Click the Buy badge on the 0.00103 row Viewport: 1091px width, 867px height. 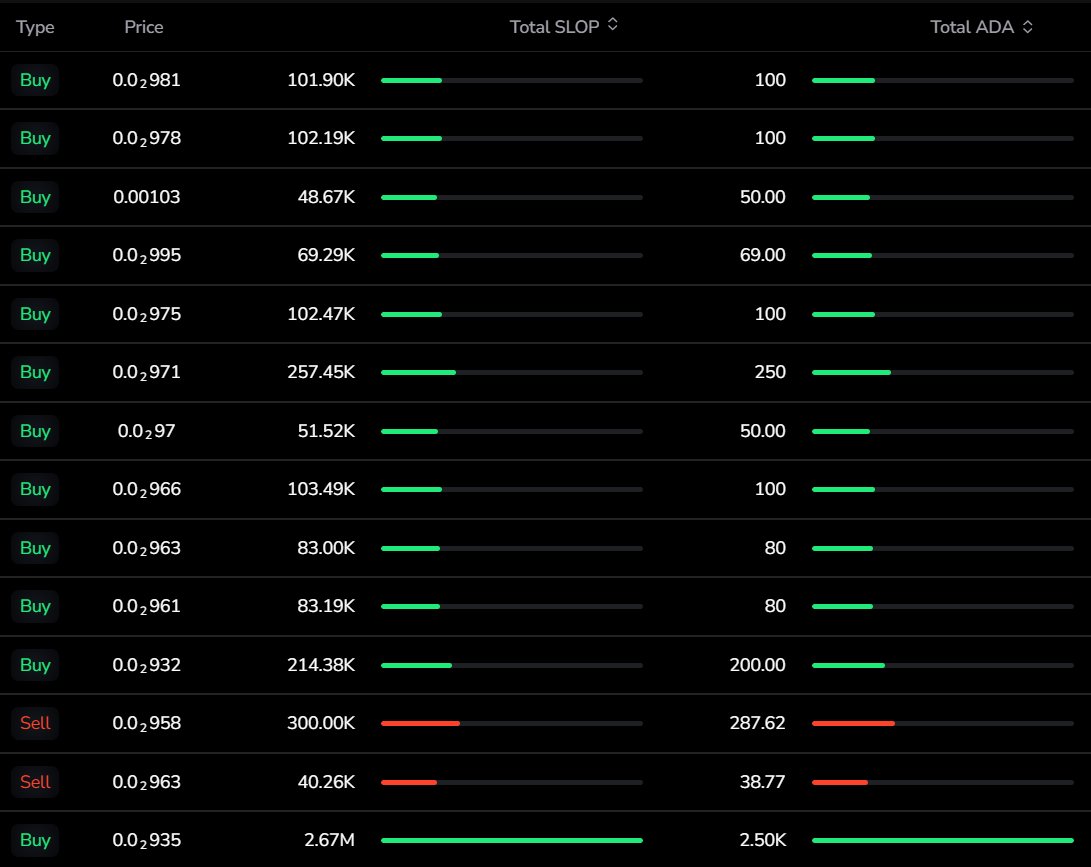pyautogui.click(x=34, y=197)
